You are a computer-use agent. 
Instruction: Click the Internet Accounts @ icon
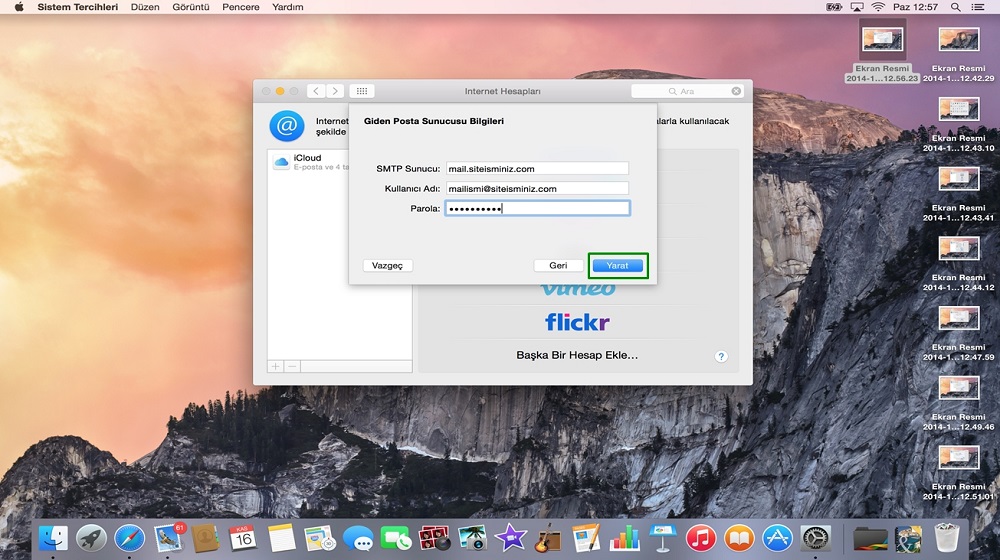(x=286, y=126)
